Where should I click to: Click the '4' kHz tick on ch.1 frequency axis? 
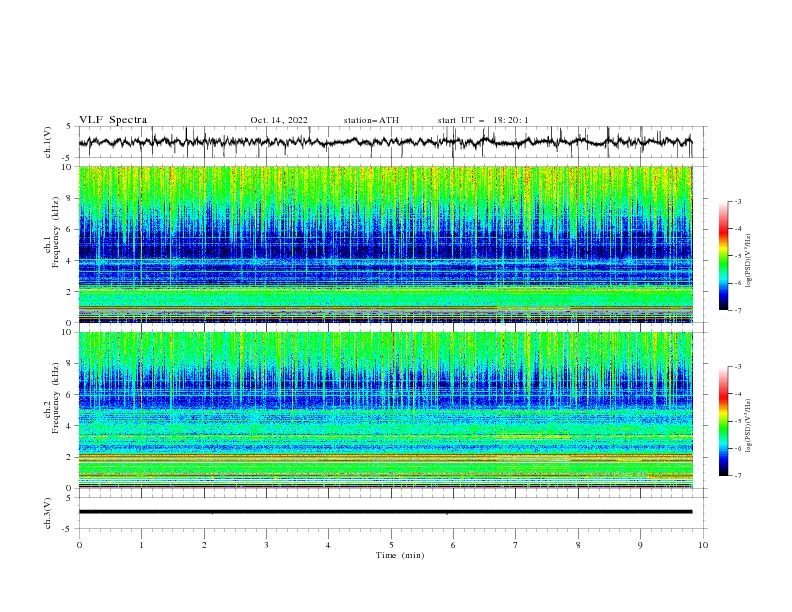[71, 260]
